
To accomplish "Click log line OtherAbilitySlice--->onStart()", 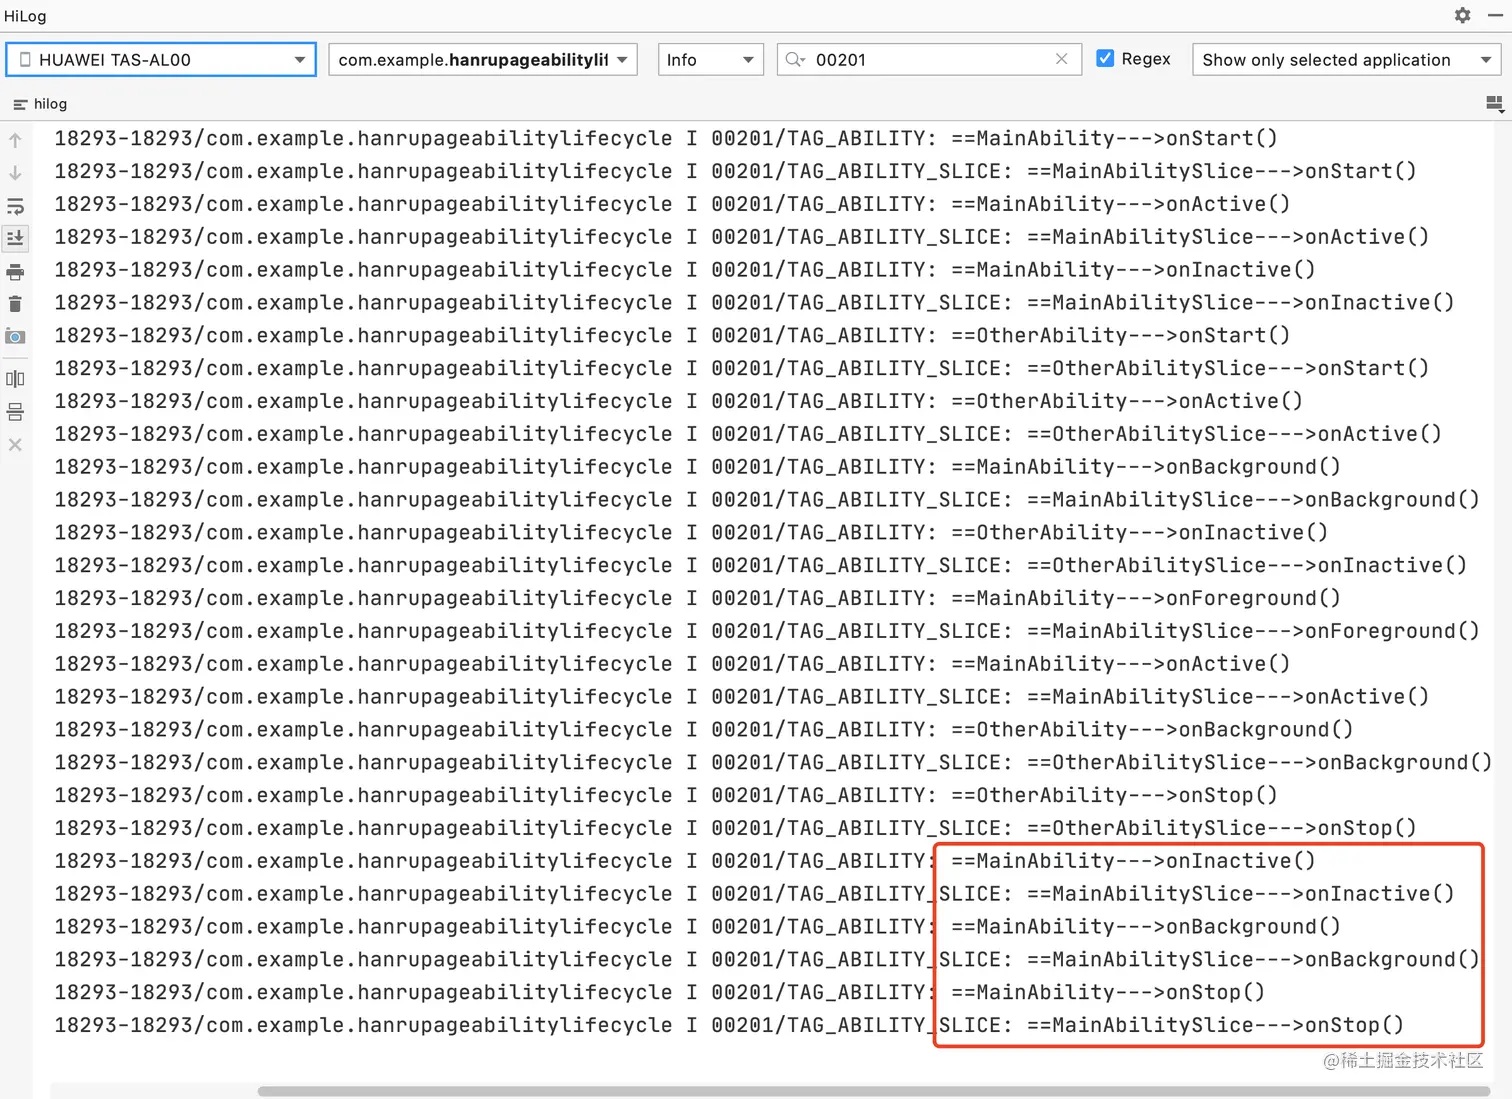I will tap(741, 368).
